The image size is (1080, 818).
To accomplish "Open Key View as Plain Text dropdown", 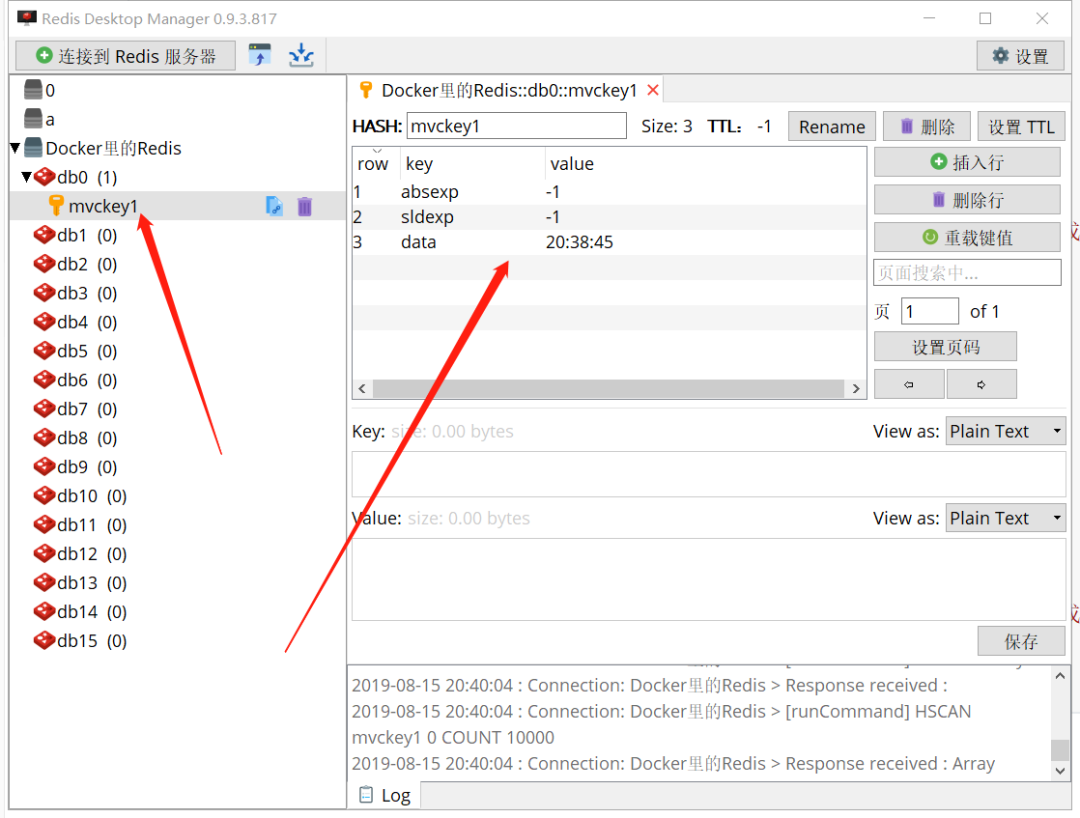I will coord(1005,431).
